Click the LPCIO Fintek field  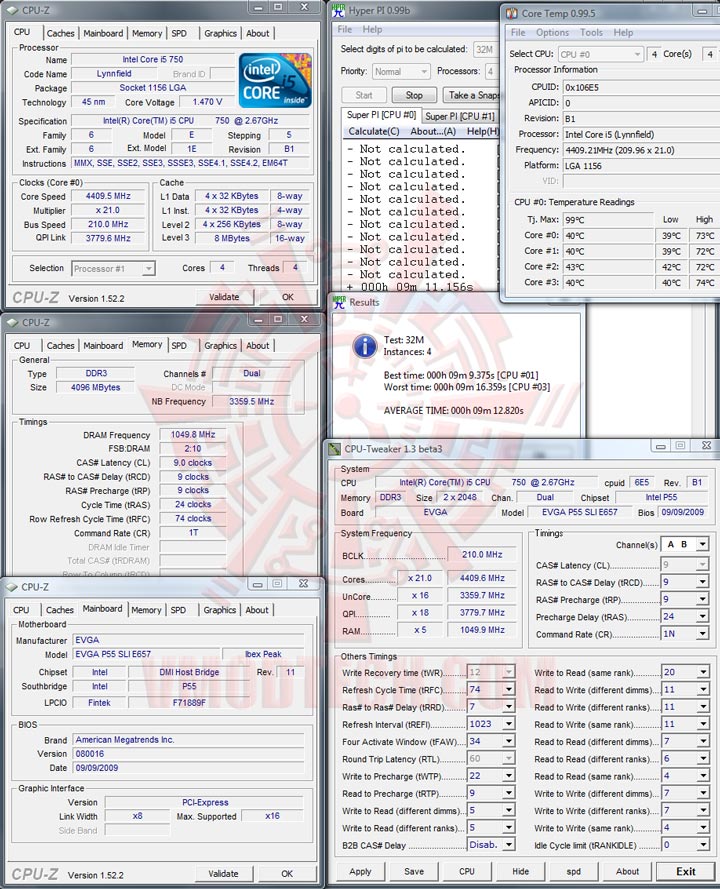coord(99,703)
